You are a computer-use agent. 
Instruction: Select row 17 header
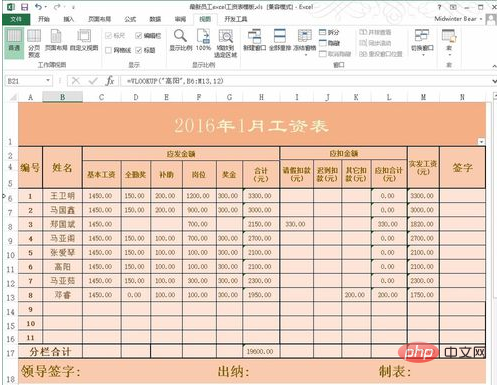[10, 353]
